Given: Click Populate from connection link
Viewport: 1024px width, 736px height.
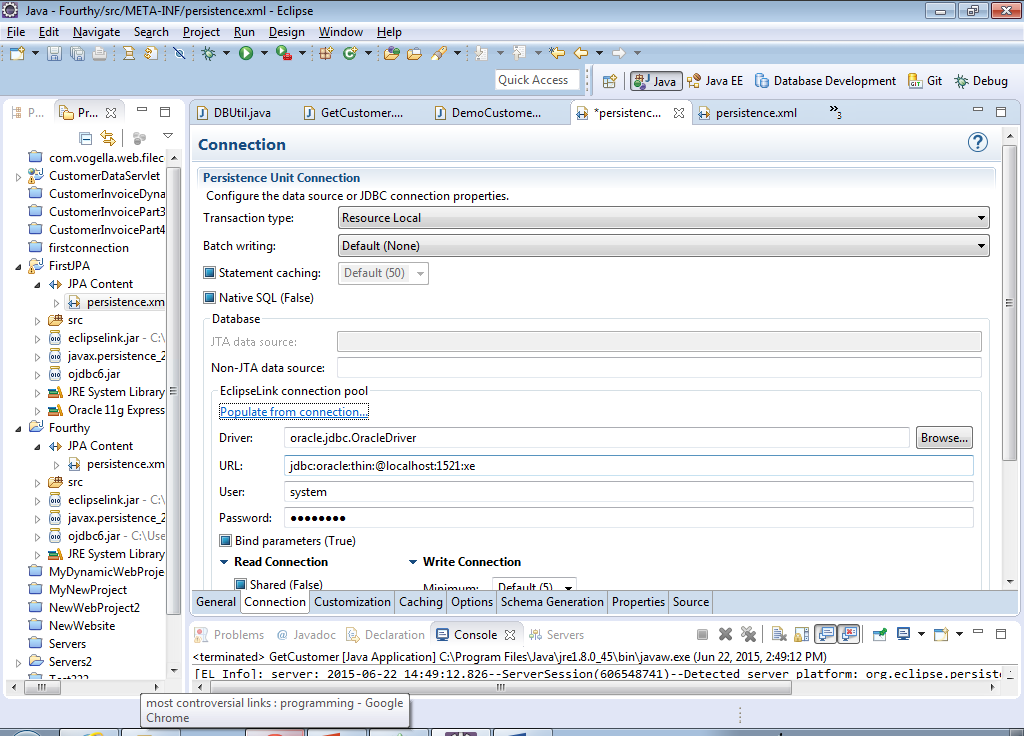Looking at the screenshot, I should point(294,412).
